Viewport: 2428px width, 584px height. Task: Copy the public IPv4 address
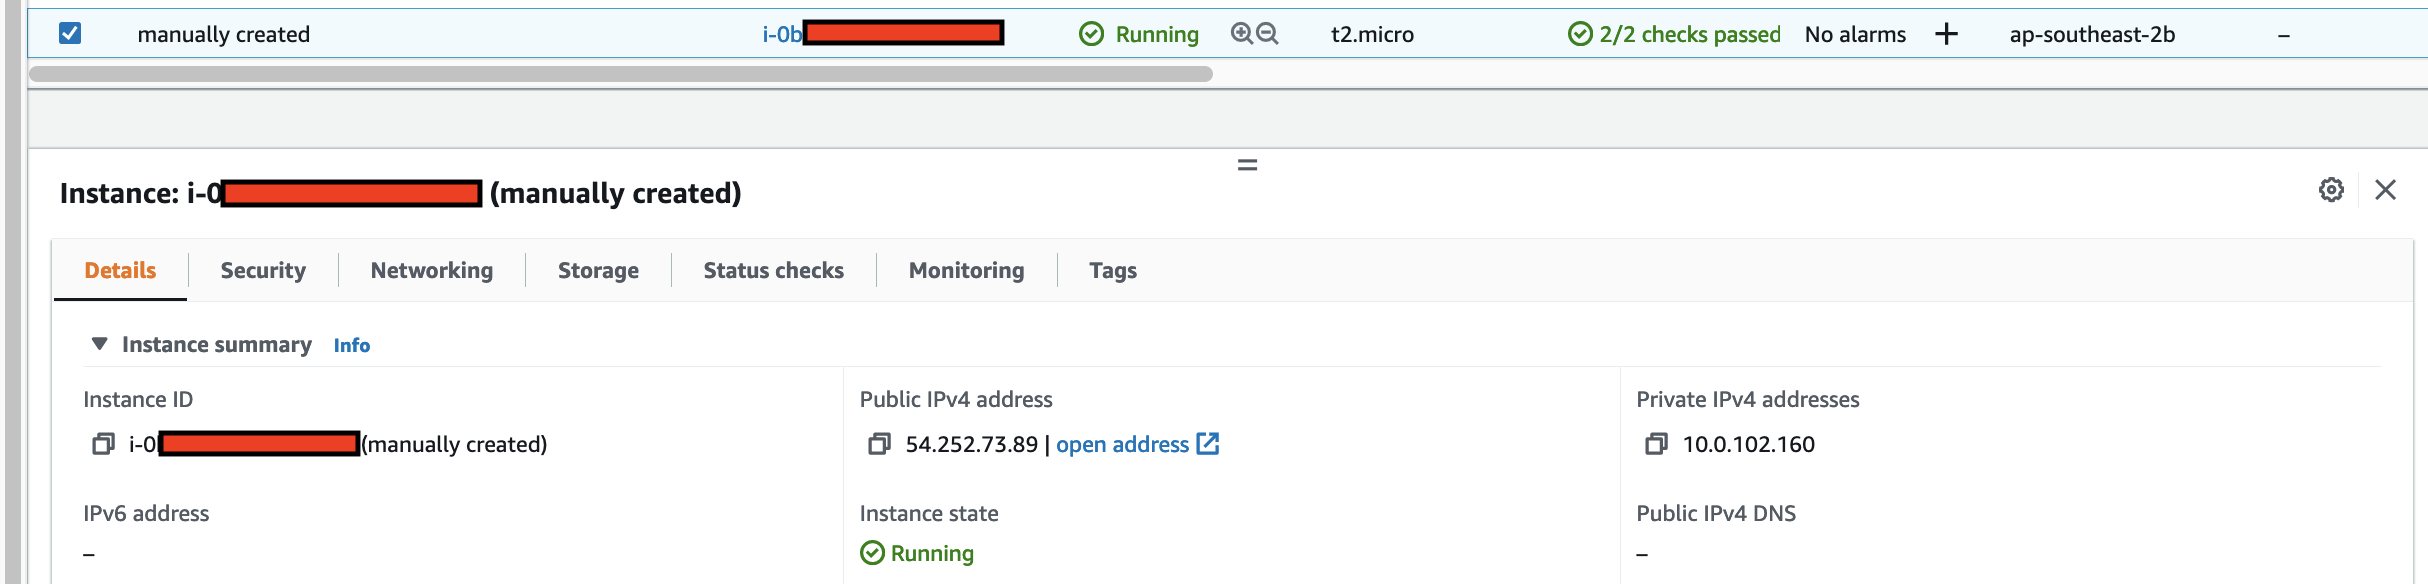[x=879, y=444]
